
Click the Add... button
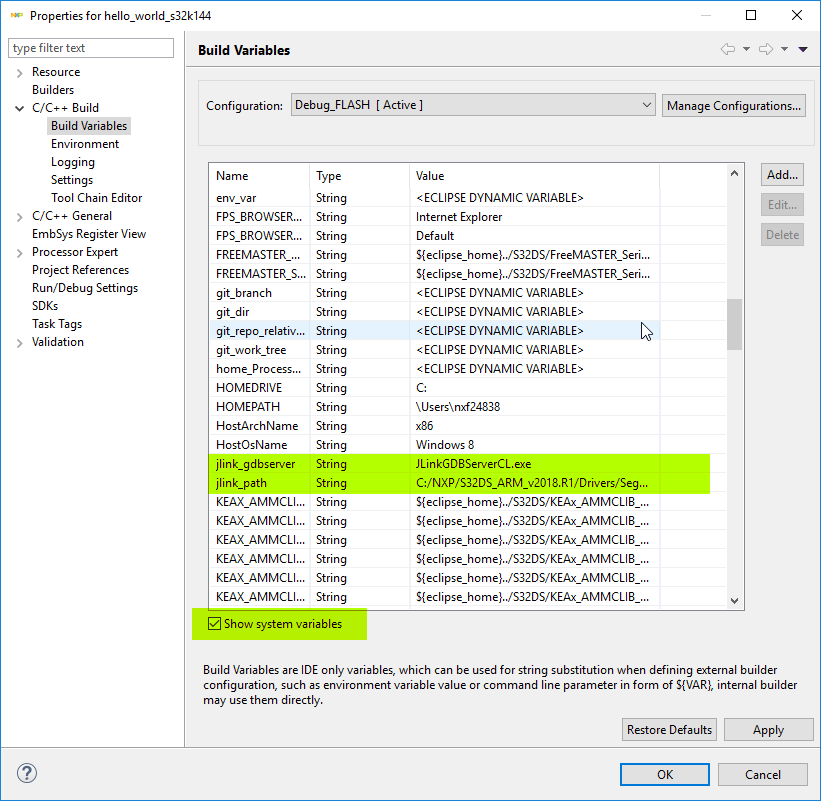tap(782, 175)
